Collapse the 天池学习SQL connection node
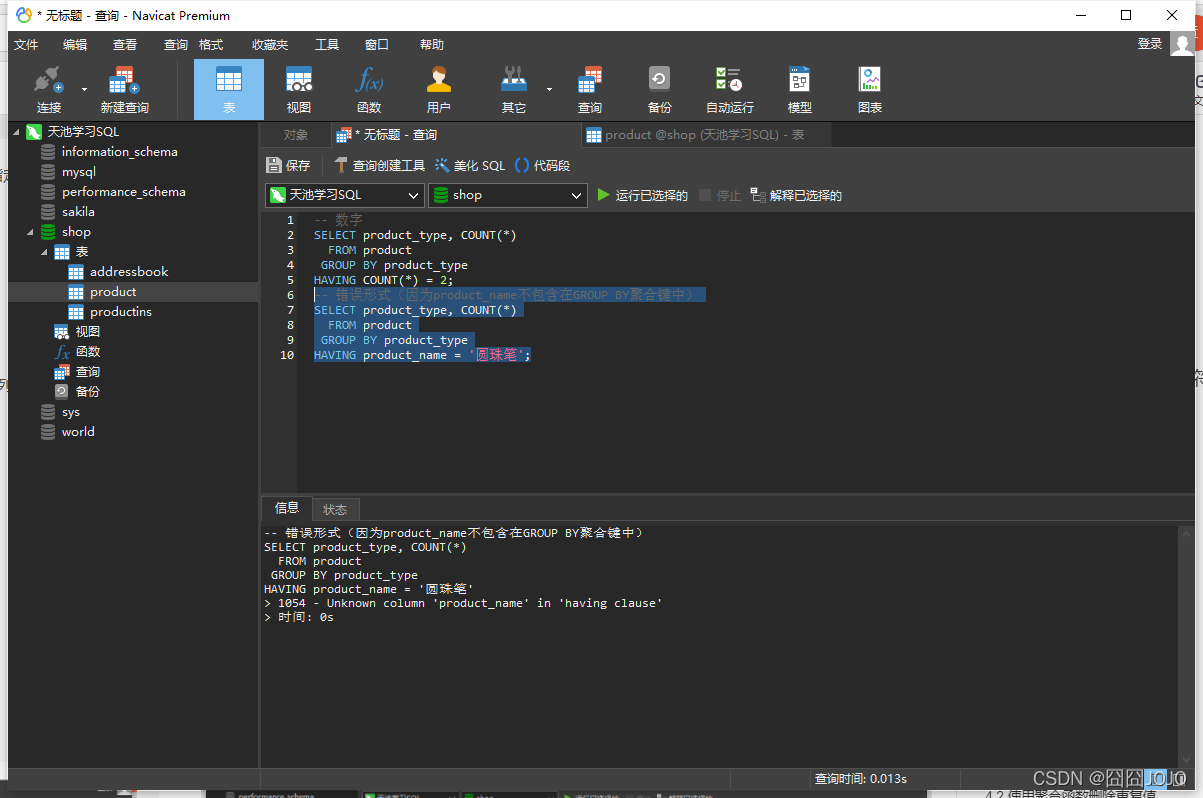 pyautogui.click(x=16, y=132)
